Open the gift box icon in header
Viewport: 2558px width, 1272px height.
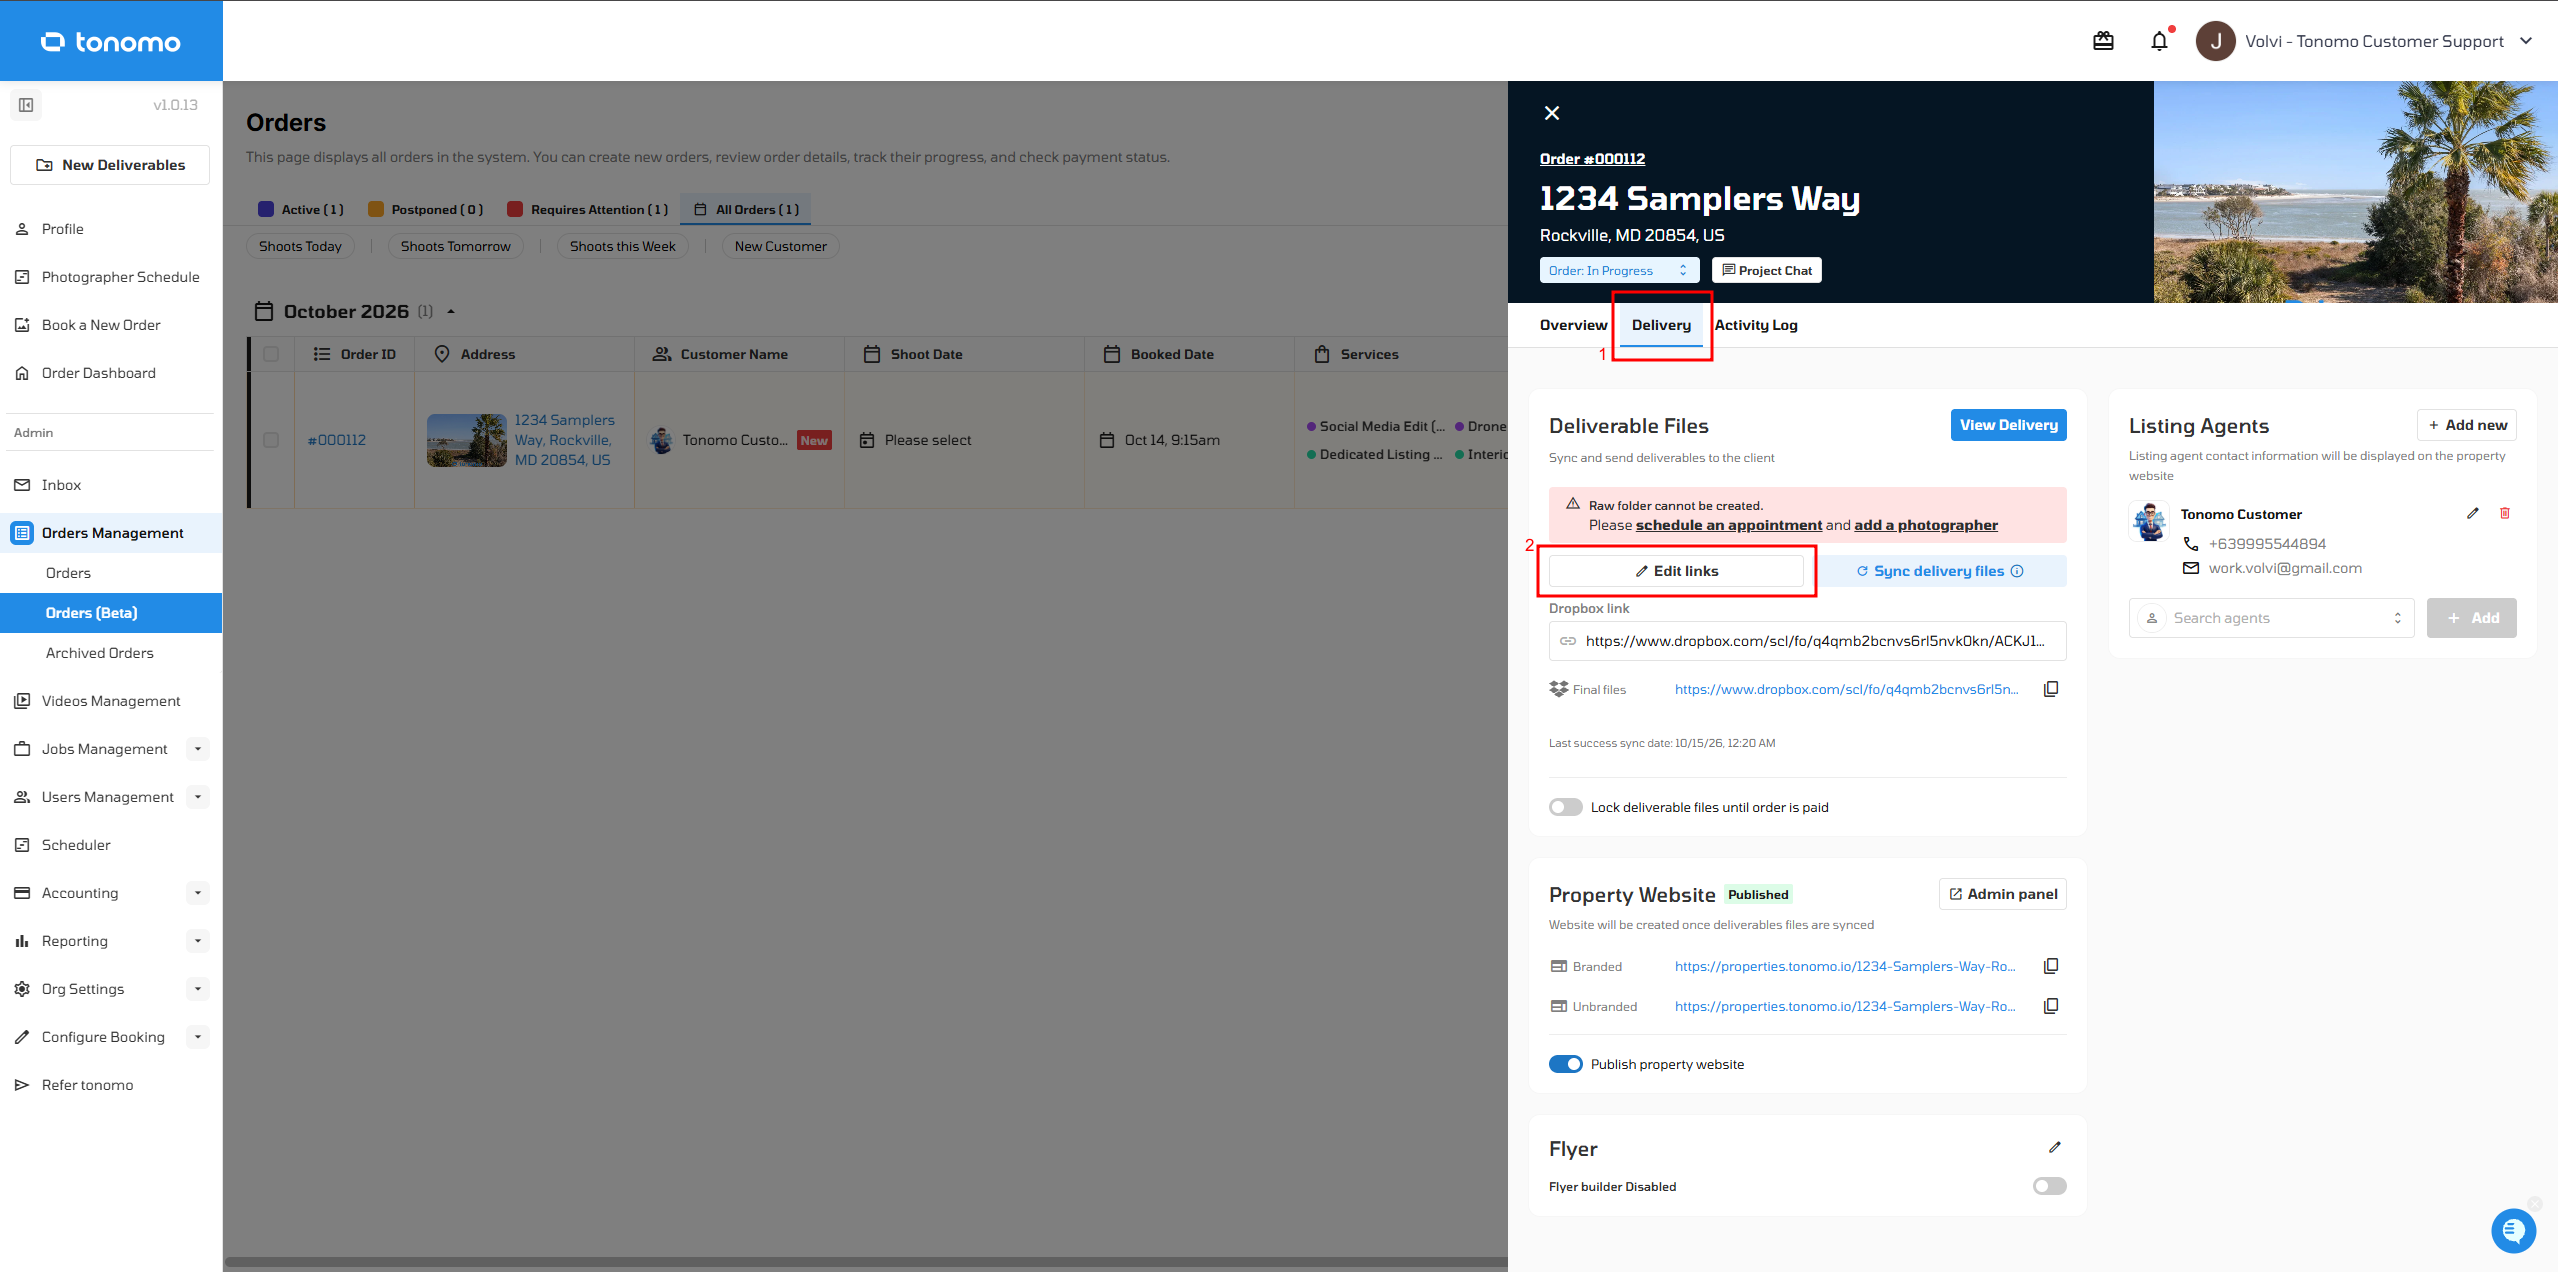tap(2103, 41)
